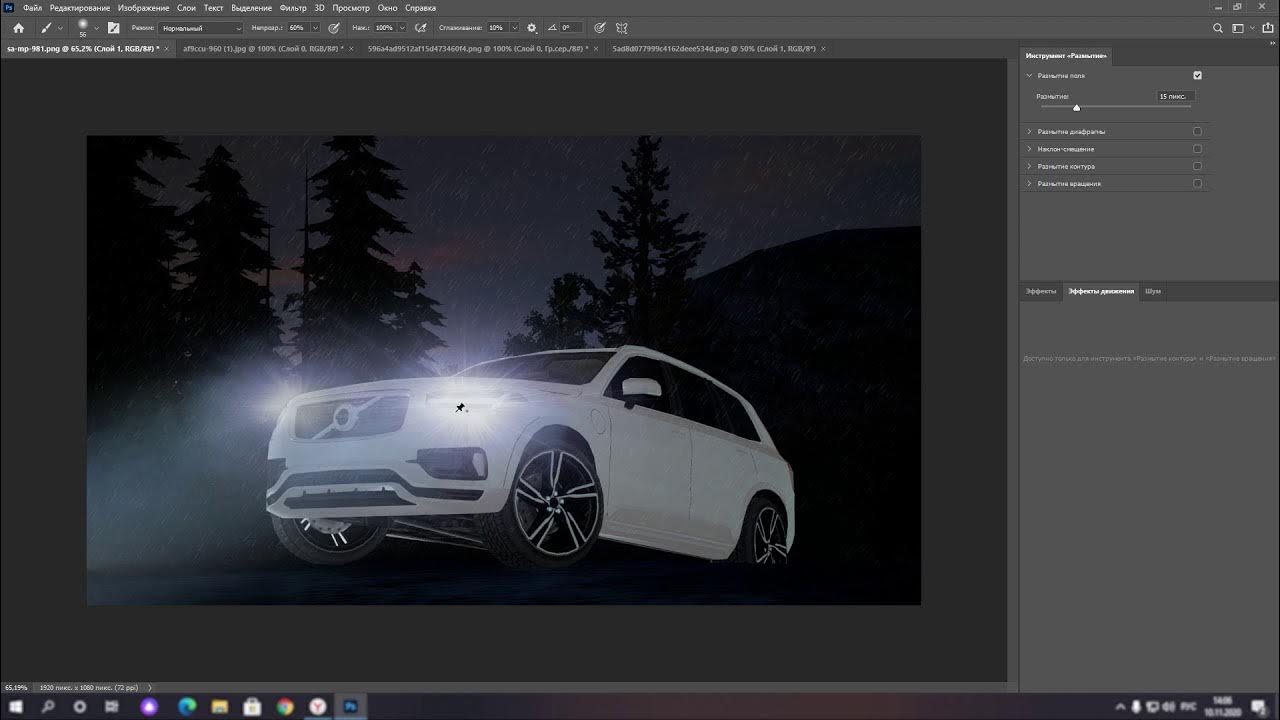Enable the Размытие диафрагмы checkbox
The width and height of the screenshot is (1280, 720).
click(x=1197, y=131)
